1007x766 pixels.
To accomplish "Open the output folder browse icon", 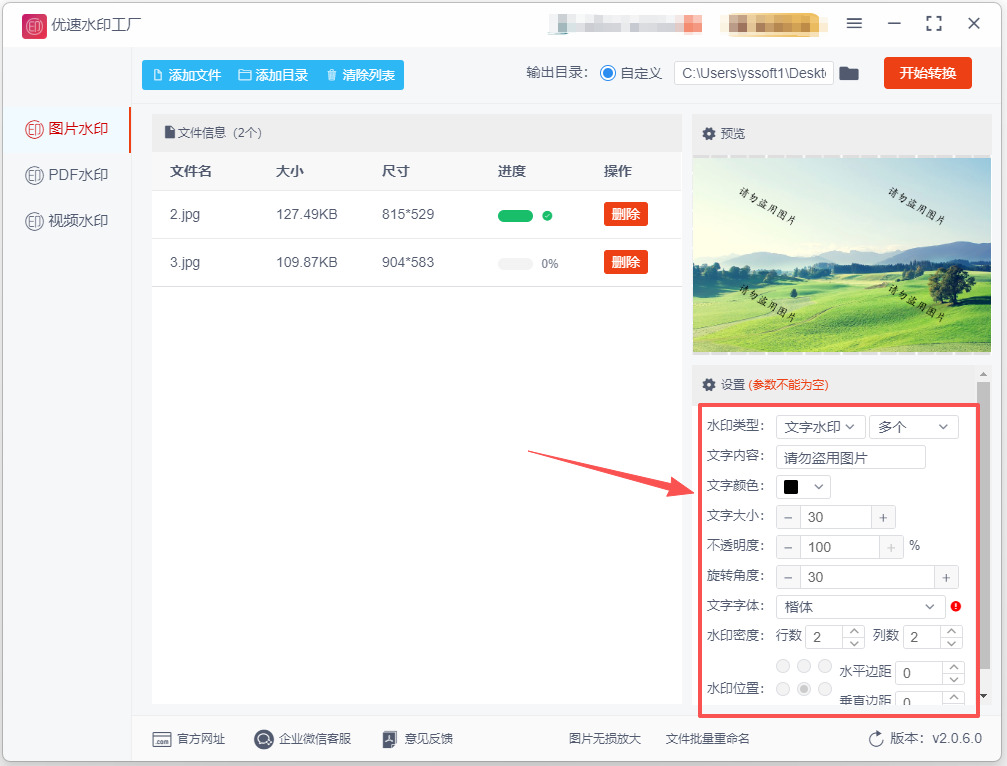I will tap(849, 73).
